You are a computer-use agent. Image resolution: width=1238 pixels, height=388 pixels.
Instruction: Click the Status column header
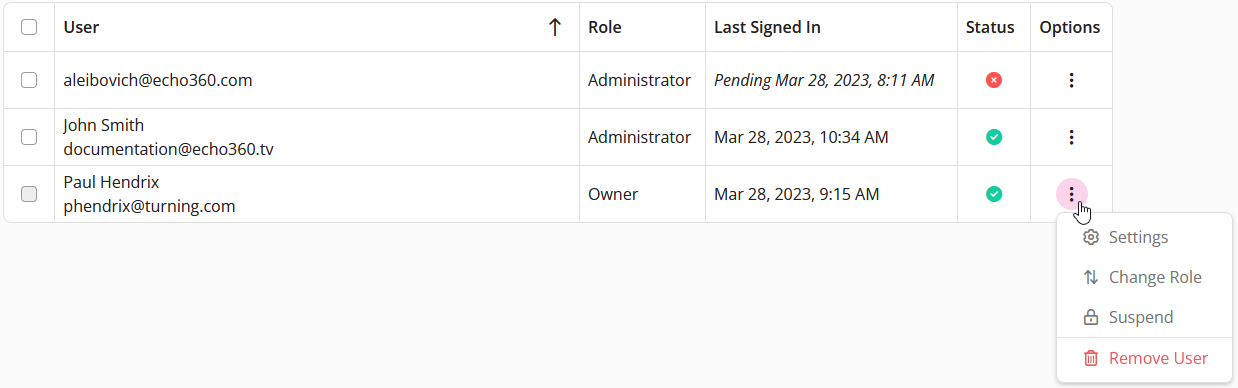990,27
